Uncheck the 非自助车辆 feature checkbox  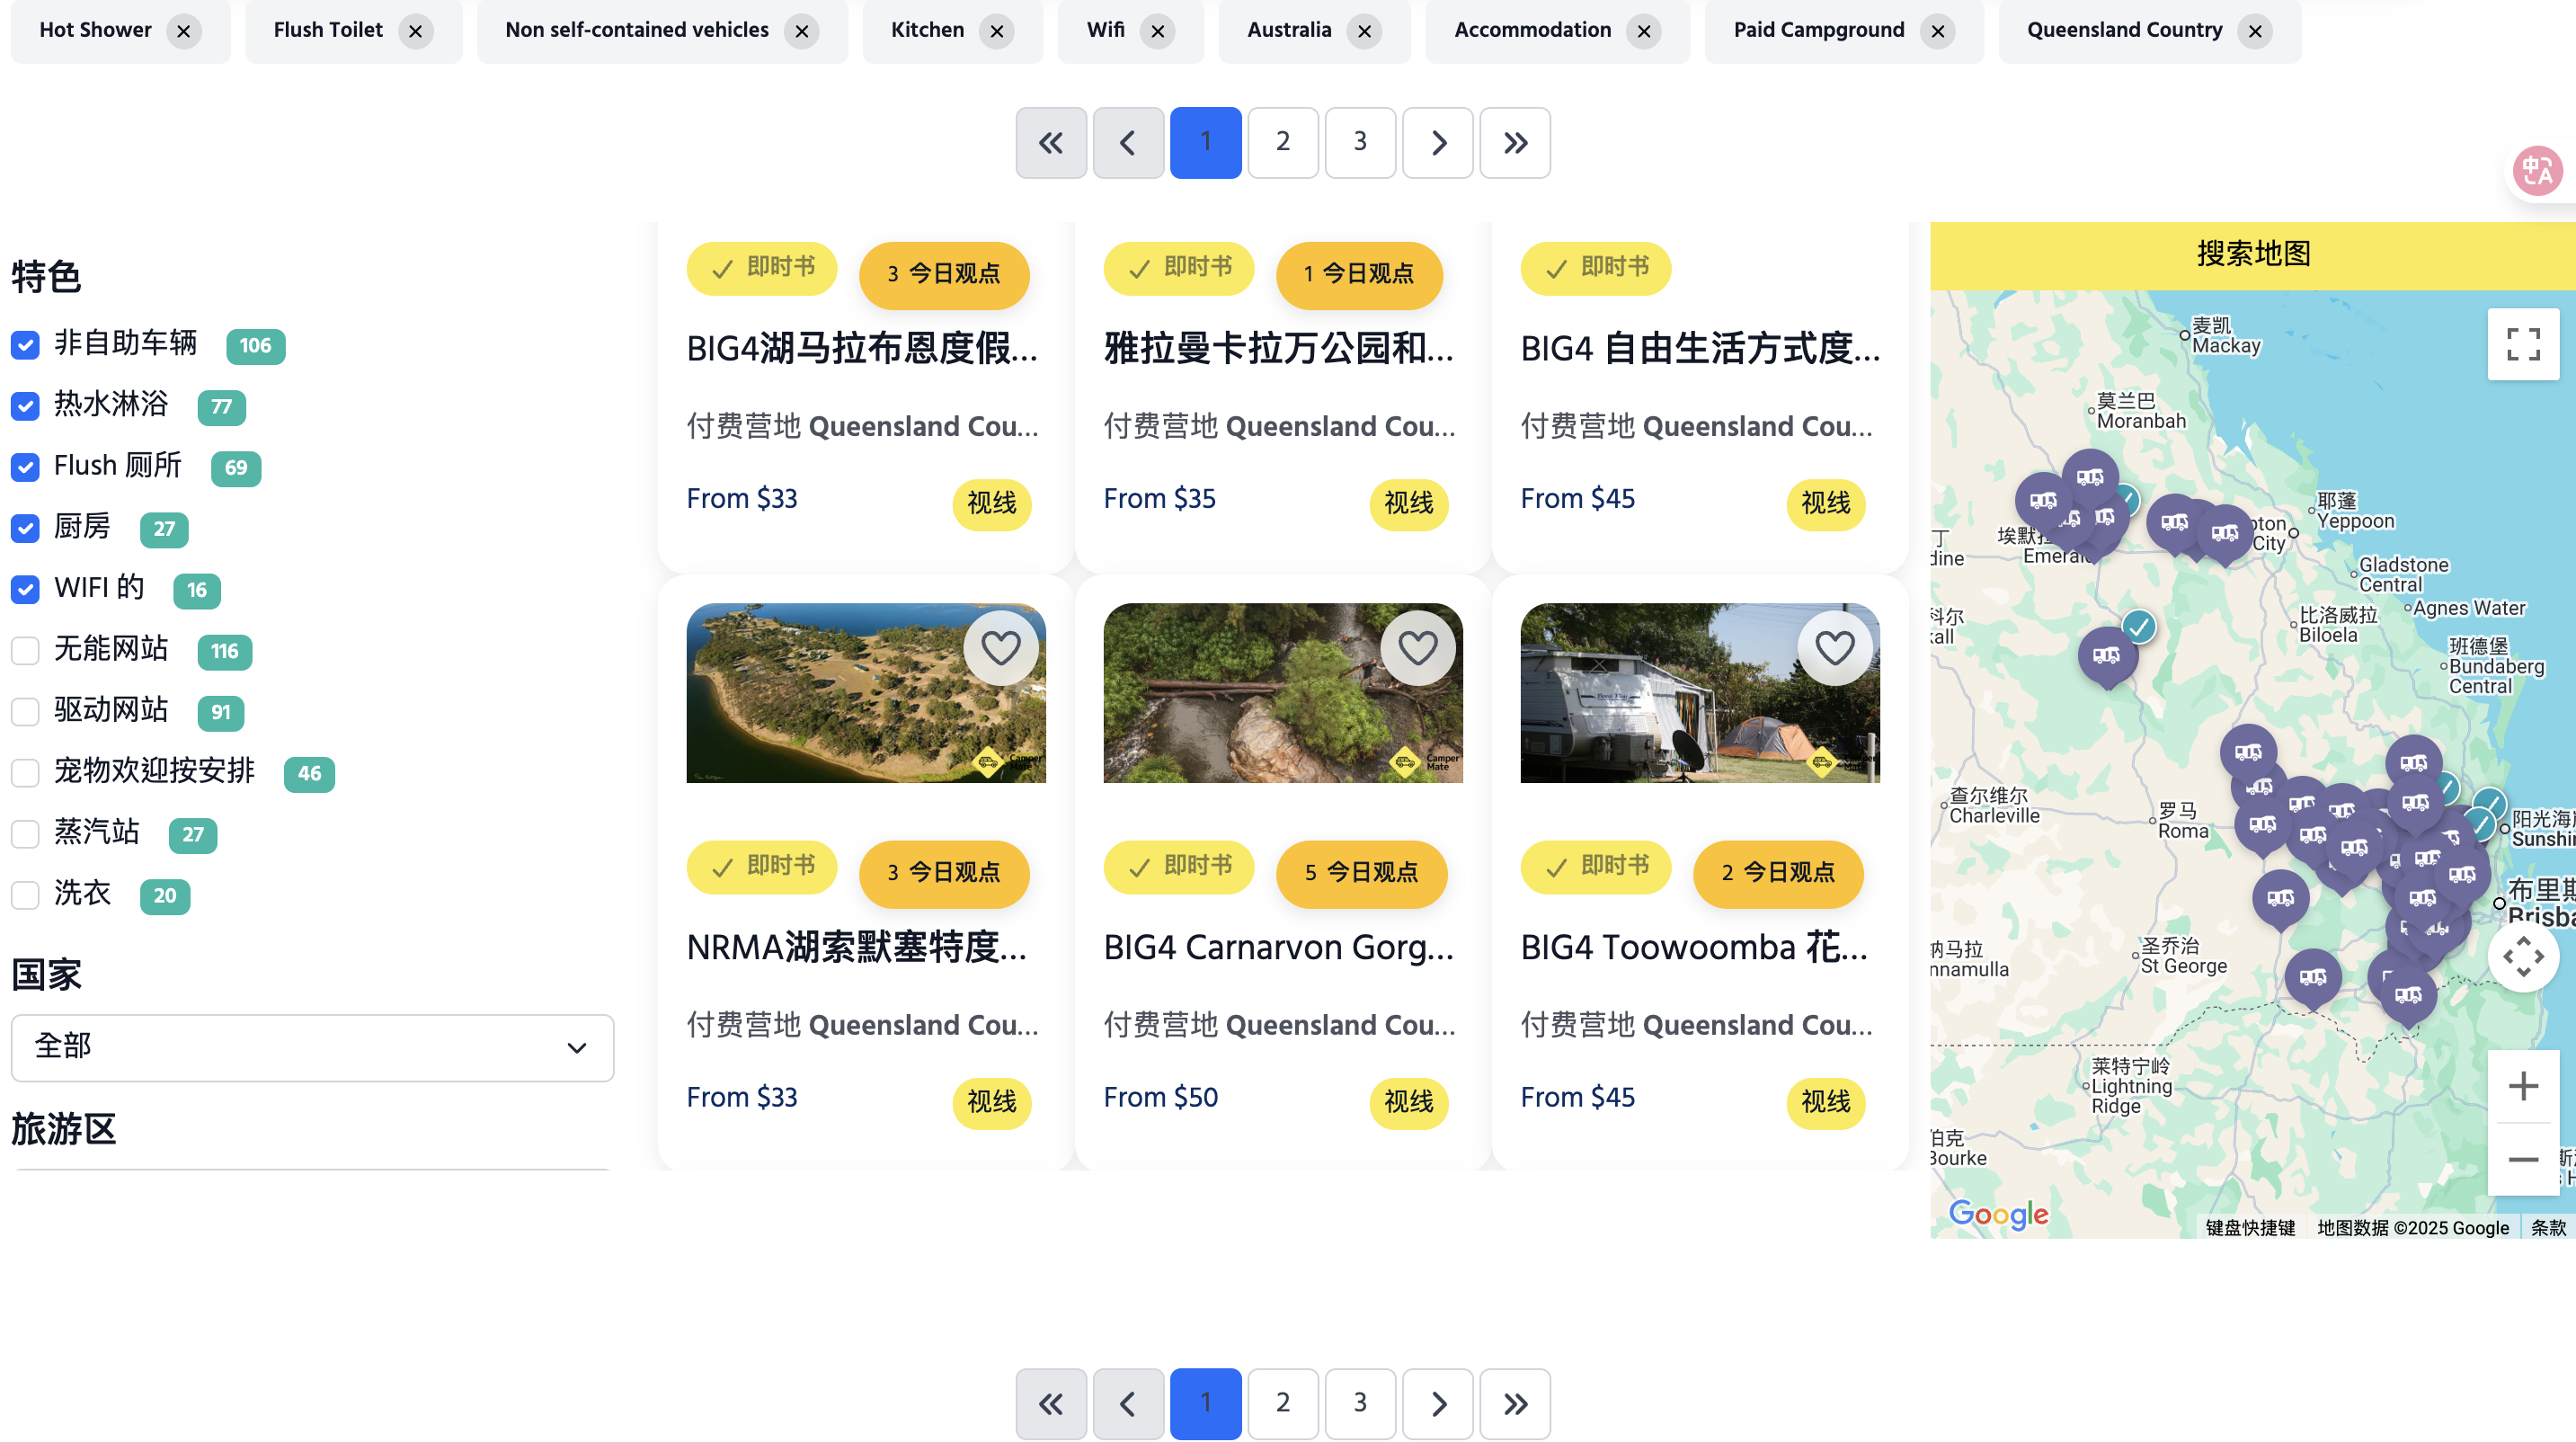point(25,345)
